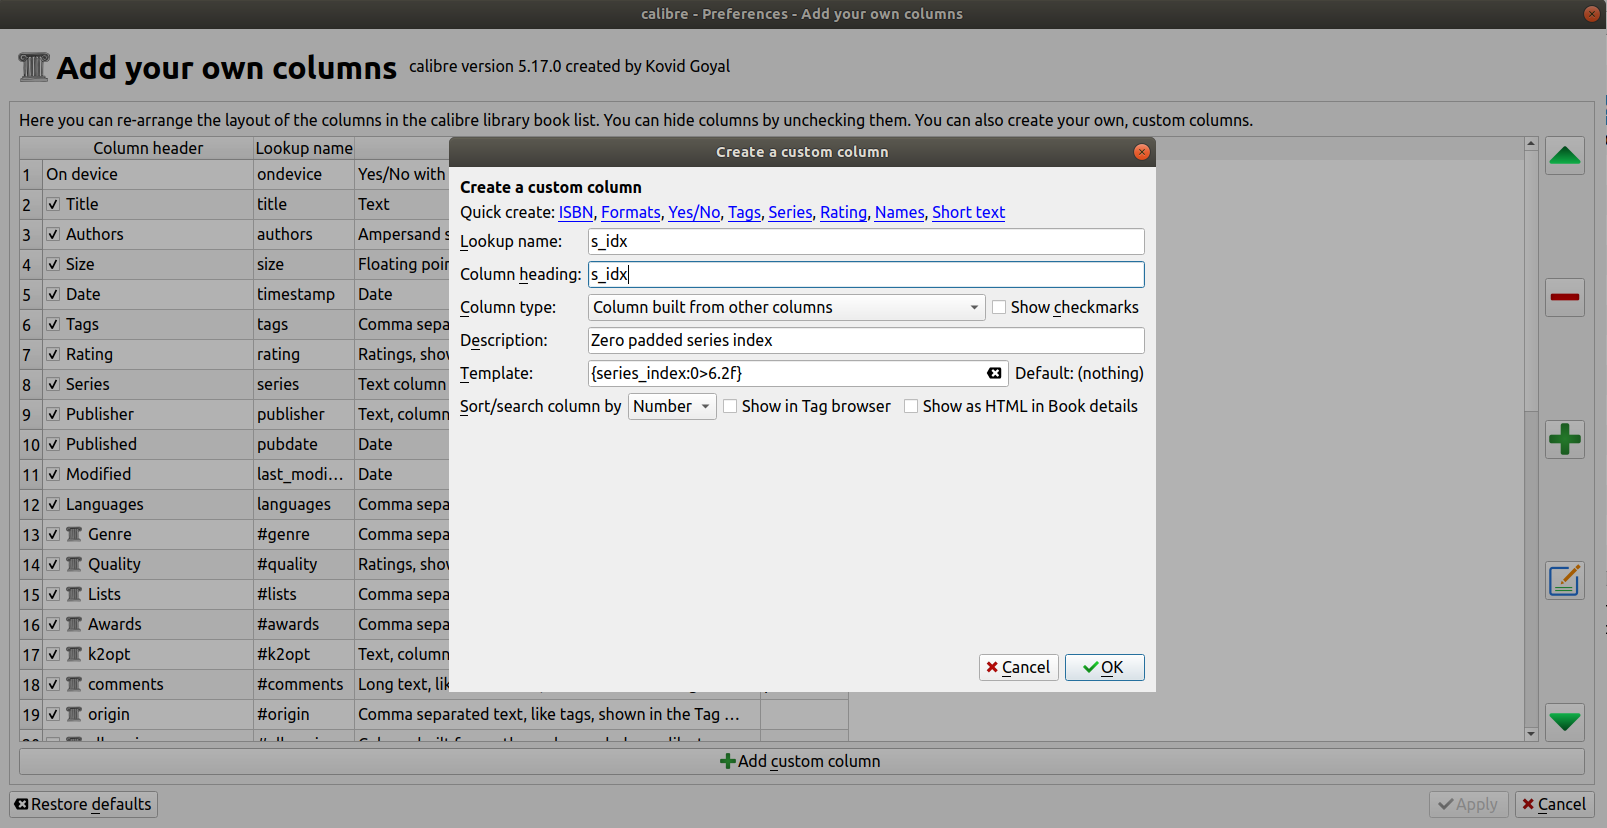1607x828 pixels.
Task: Click the Lists custom column icon
Action: pyautogui.click(x=74, y=594)
